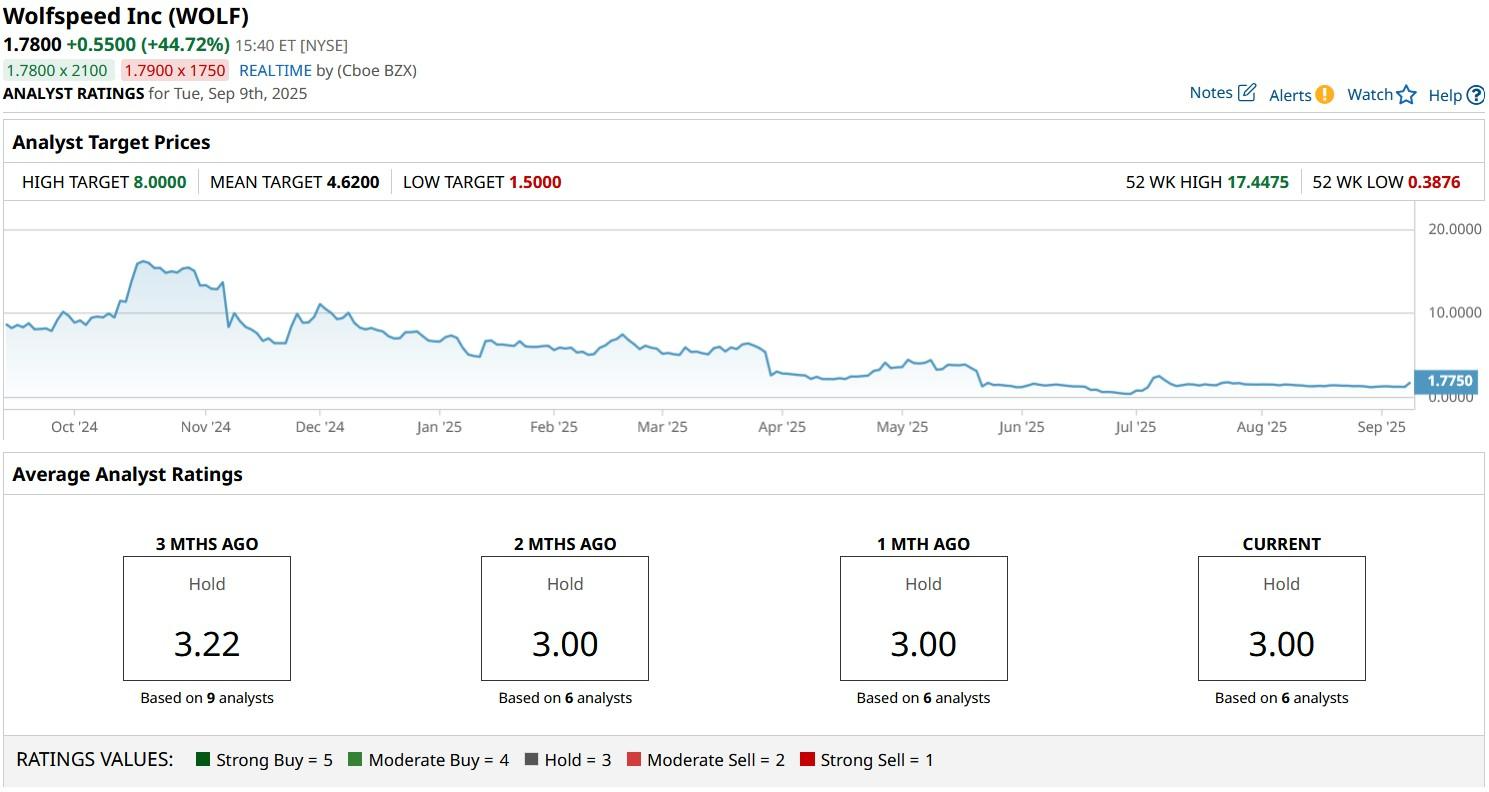The image size is (1489, 792).
Task: Click the Strong Buy green color swatch
Action: pyautogui.click(x=204, y=760)
